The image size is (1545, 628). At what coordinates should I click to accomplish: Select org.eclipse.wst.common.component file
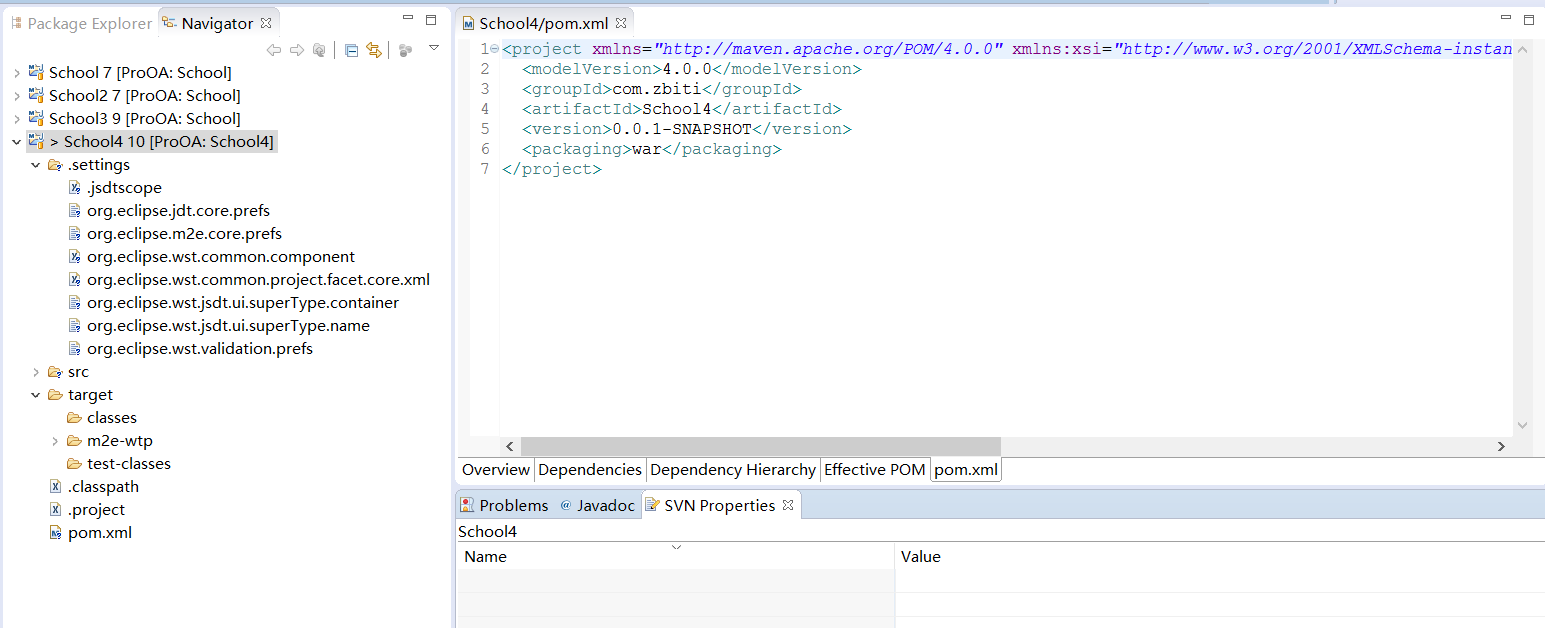pyautogui.click(x=220, y=257)
